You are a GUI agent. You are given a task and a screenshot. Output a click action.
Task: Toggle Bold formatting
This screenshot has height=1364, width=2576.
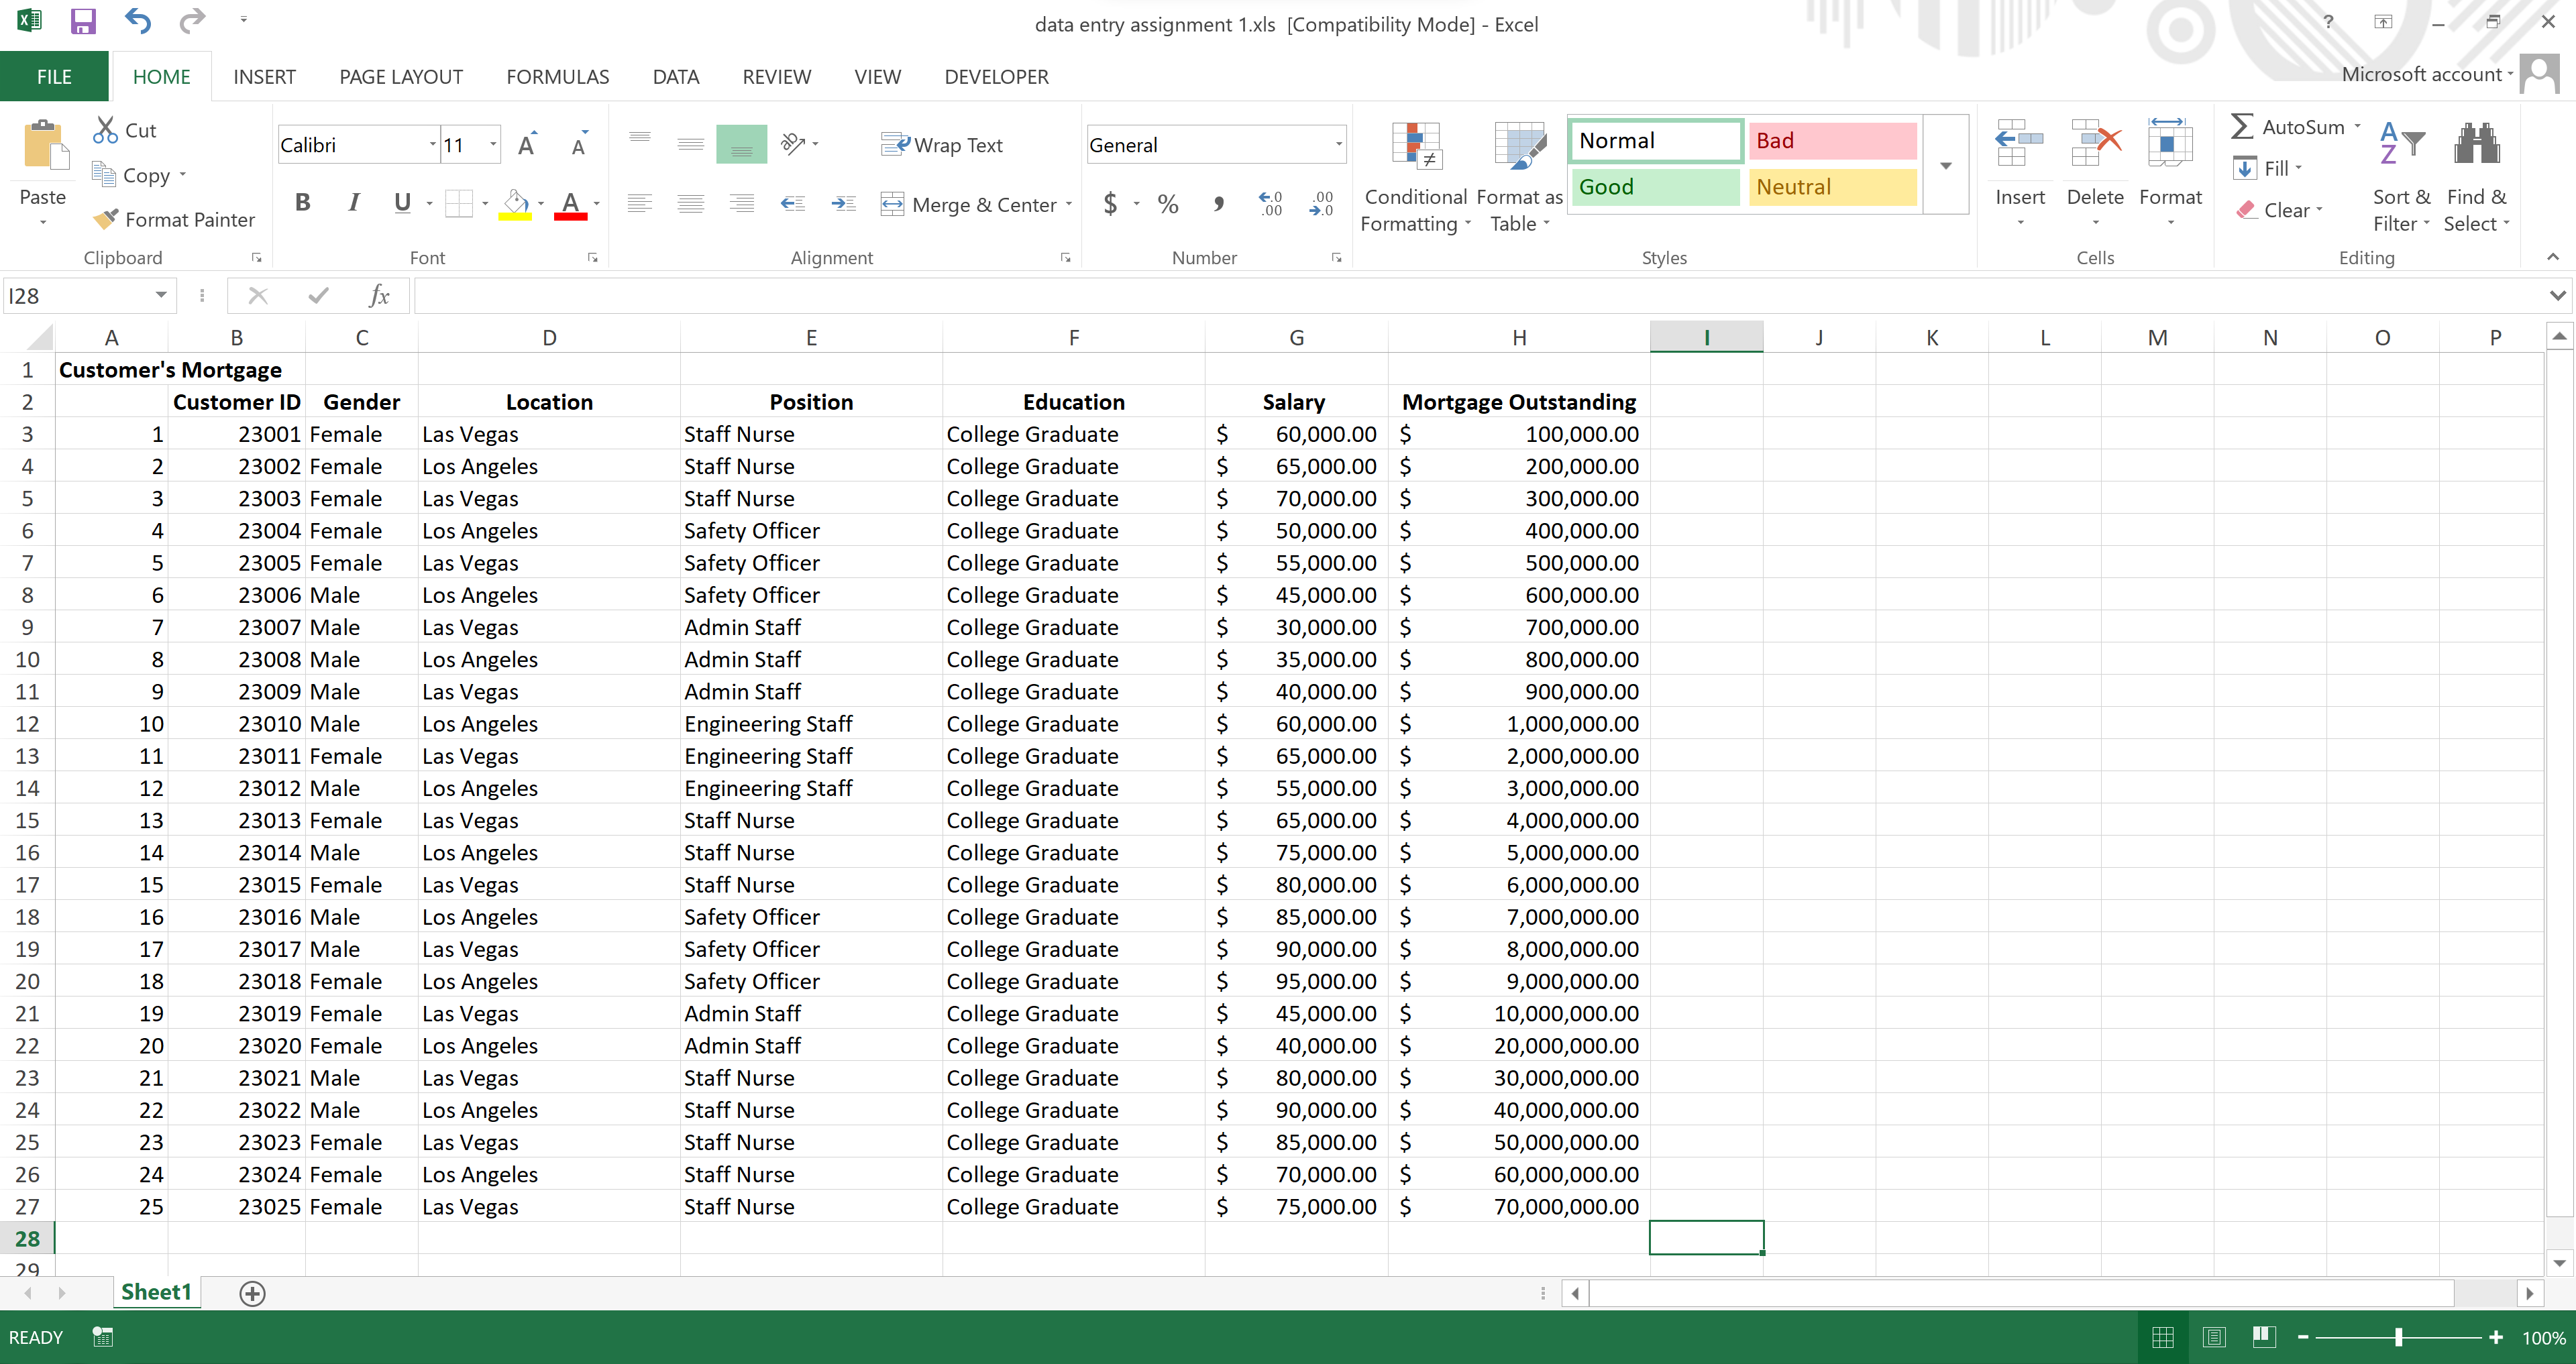point(302,203)
